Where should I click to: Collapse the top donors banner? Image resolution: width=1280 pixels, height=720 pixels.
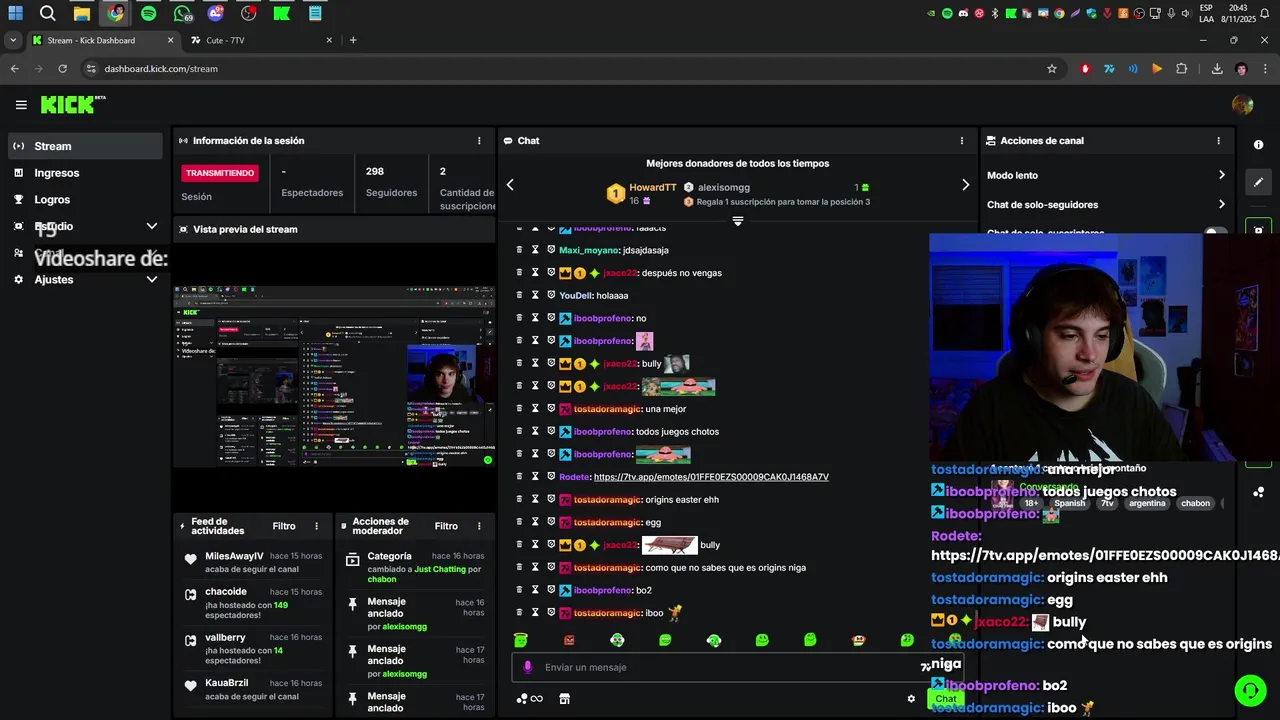737,221
